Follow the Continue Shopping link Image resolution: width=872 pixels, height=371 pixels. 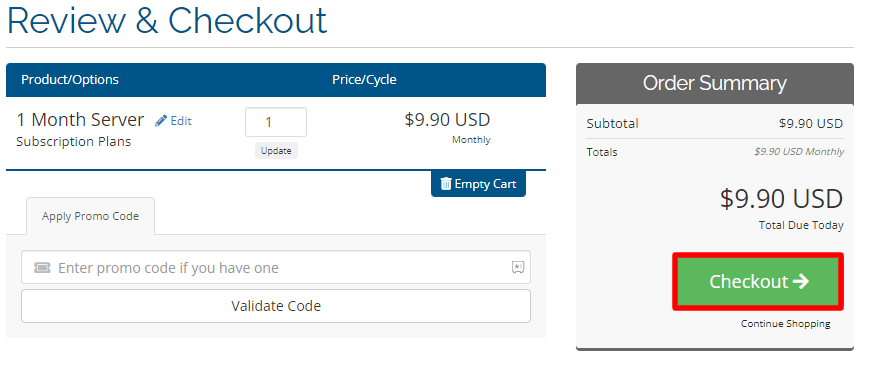point(785,324)
